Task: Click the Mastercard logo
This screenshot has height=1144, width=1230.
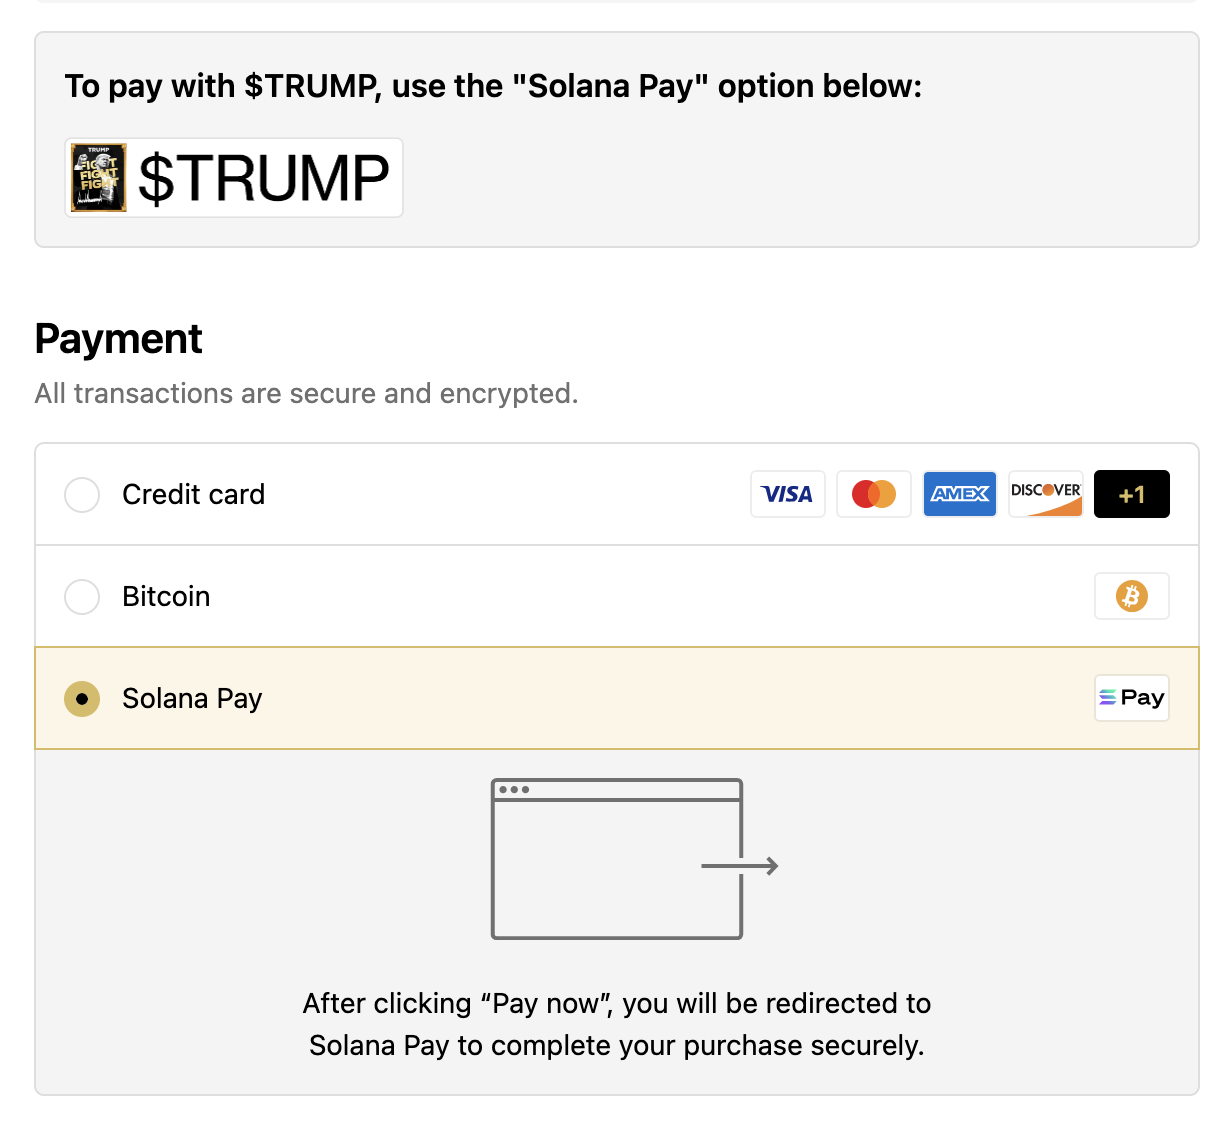Action: coord(873,494)
